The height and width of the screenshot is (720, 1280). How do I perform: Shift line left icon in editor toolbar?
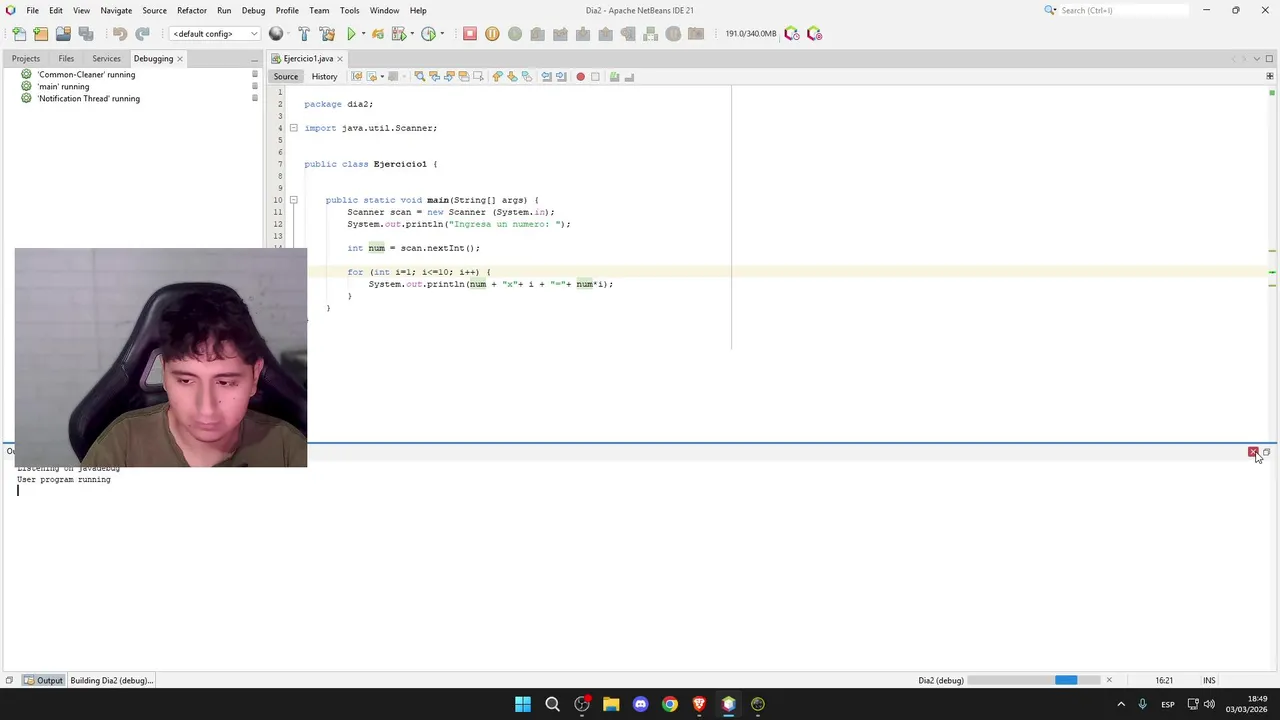(x=546, y=76)
